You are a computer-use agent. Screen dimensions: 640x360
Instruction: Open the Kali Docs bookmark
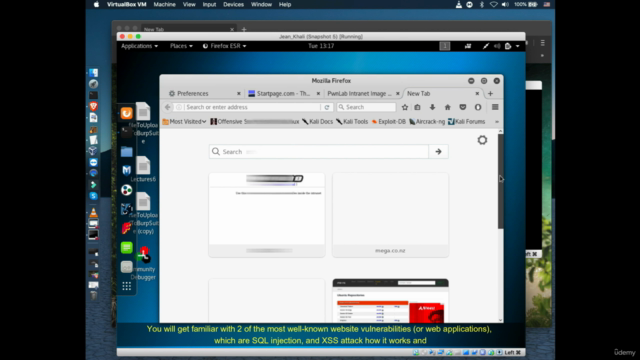(318, 122)
